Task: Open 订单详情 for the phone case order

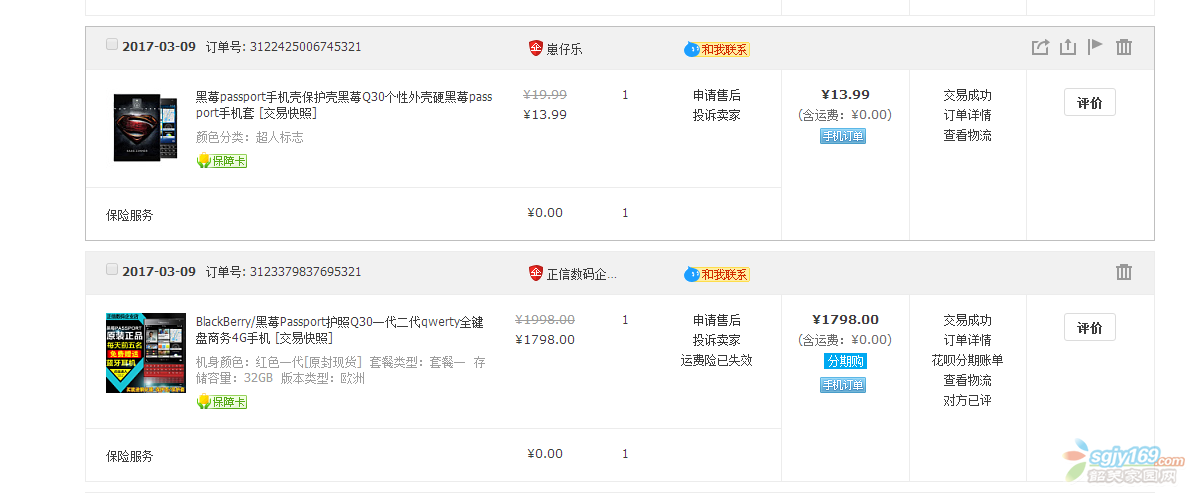Action: coord(967,115)
